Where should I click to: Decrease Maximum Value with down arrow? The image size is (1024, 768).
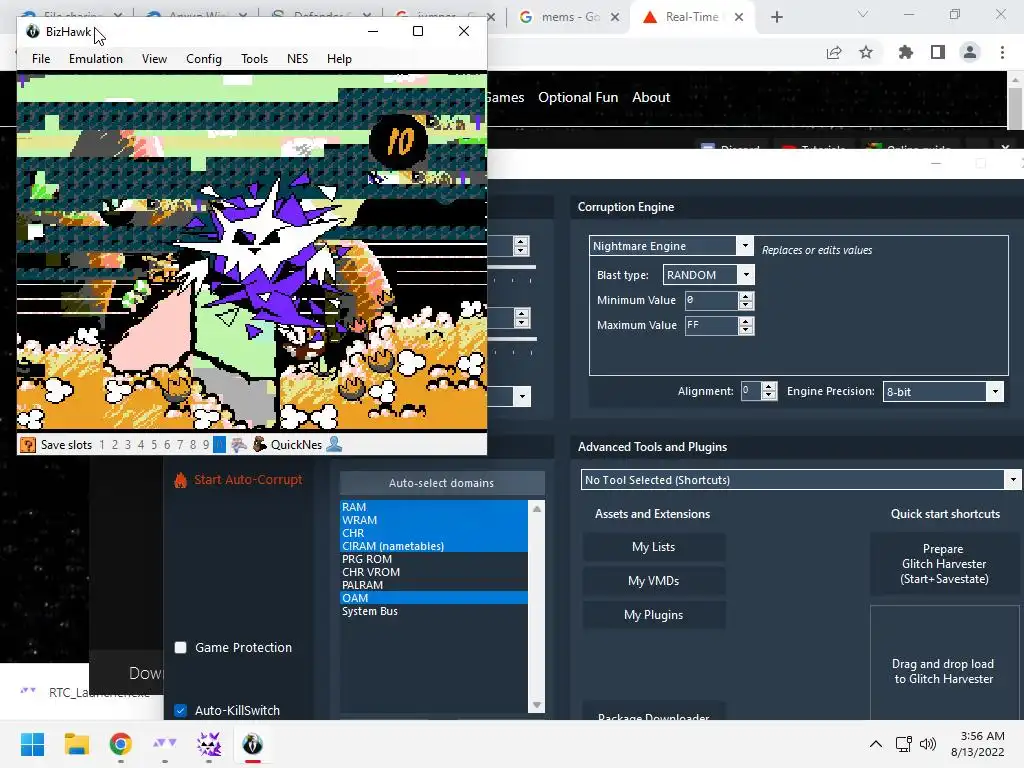pos(746,330)
